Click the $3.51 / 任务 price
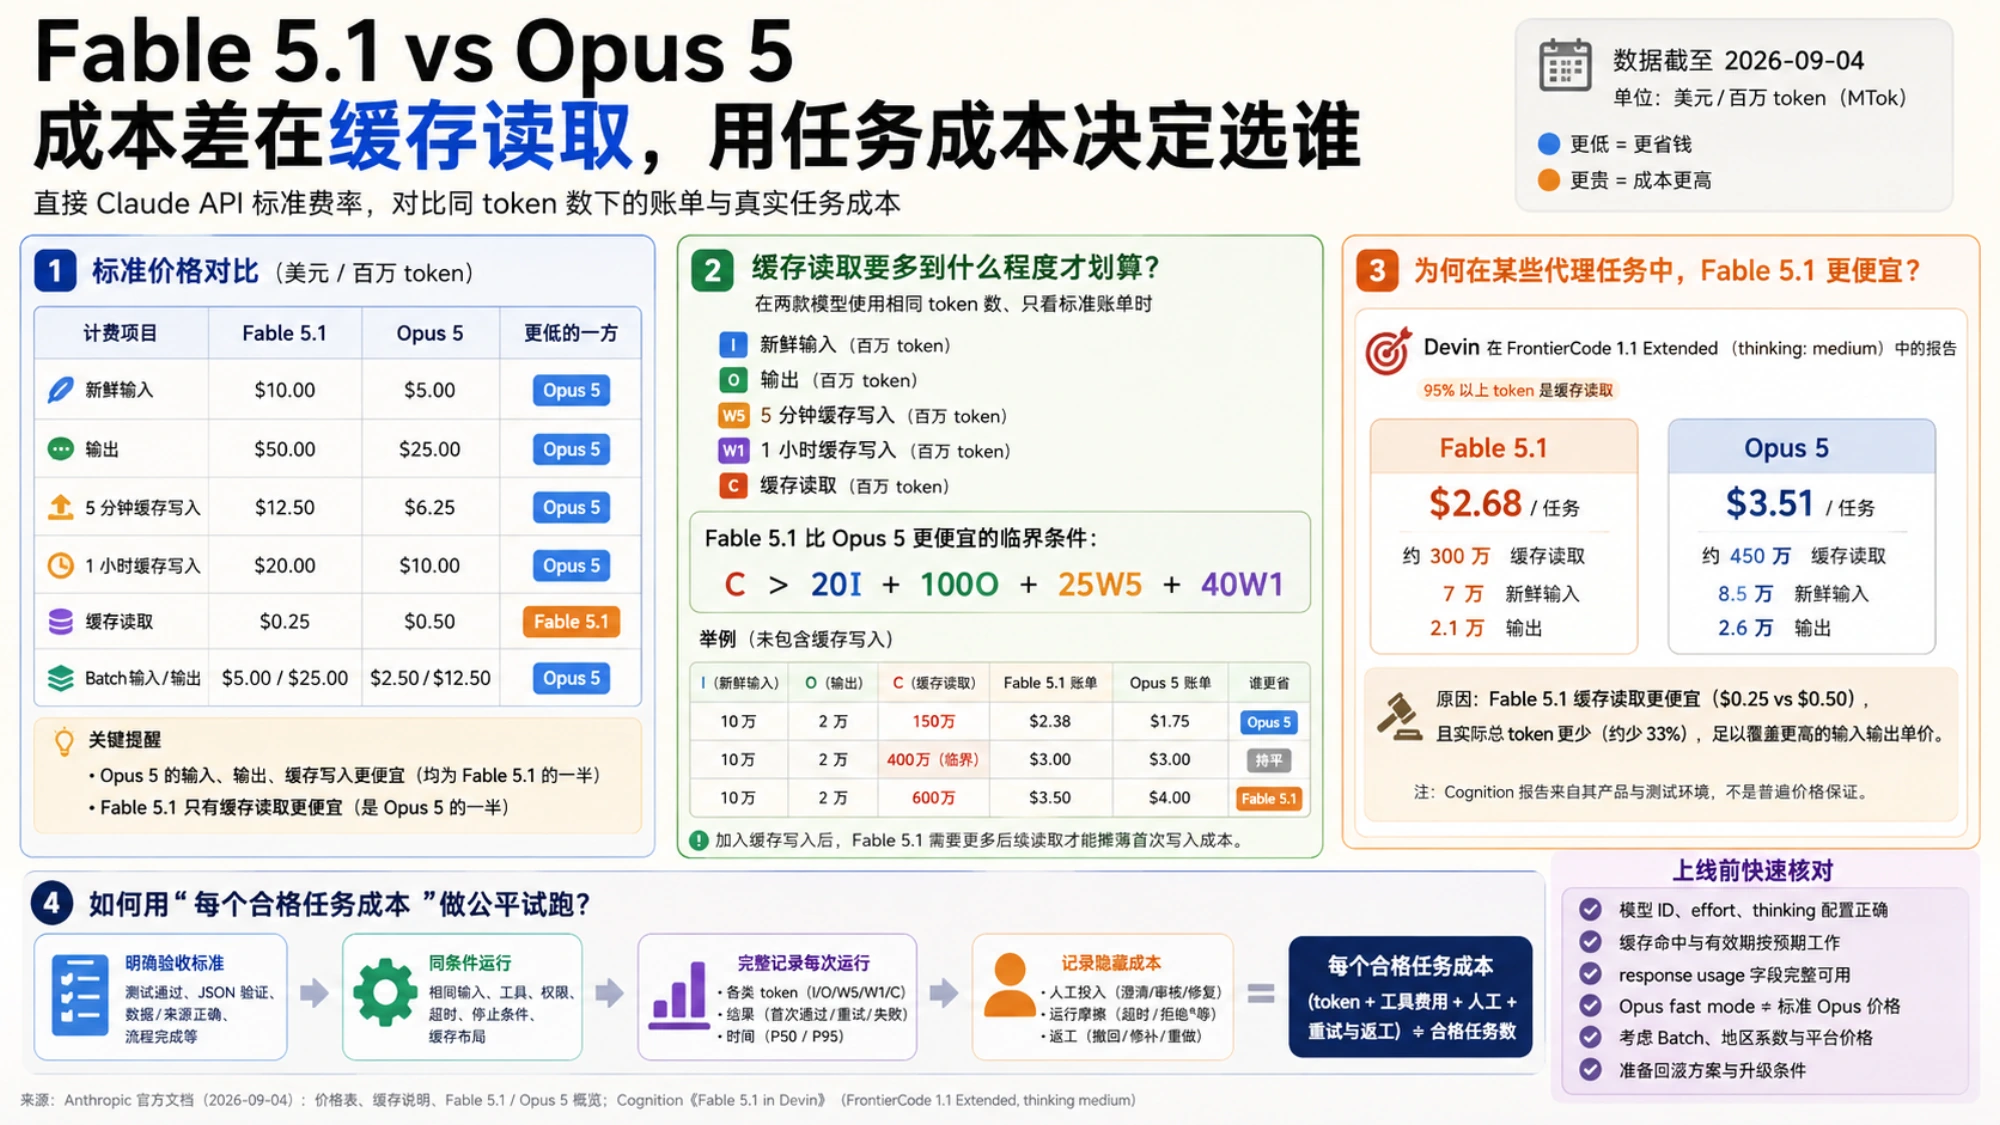Viewport: 2000px width, 1125px height. (x=1800, y=503)
